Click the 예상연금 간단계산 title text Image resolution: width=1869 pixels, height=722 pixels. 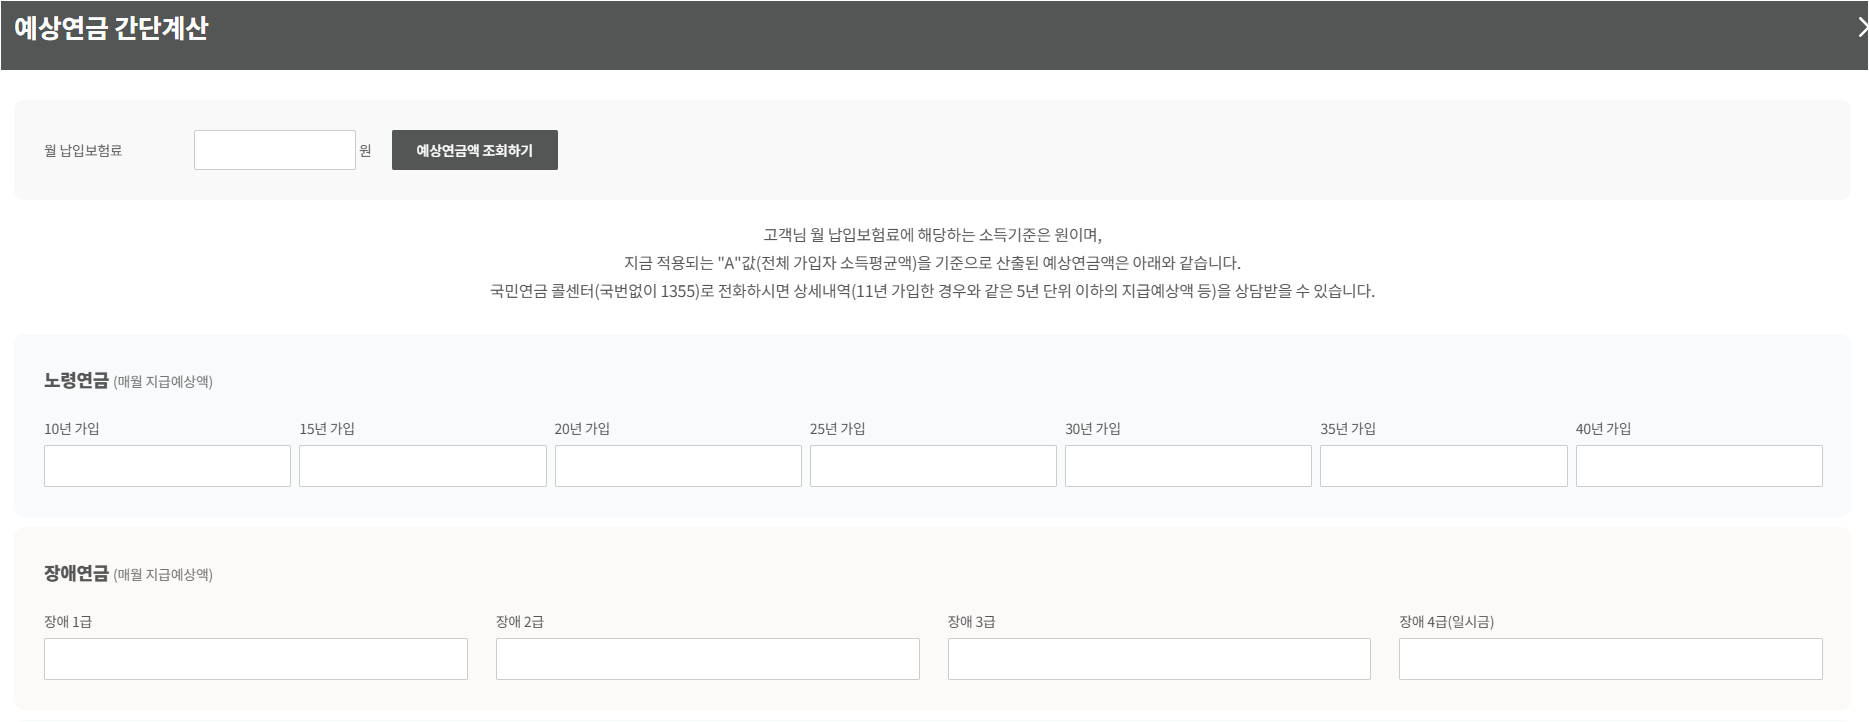click(111, 28)
